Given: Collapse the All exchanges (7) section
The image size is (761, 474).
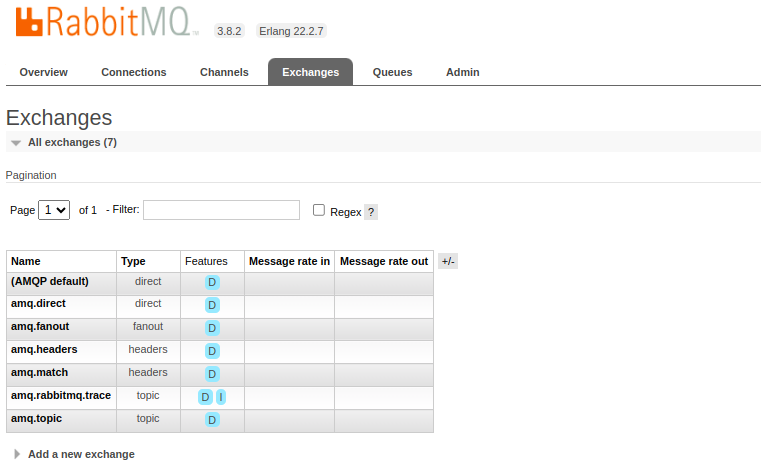Looking at the screenshot, I should tap(72, 142).
